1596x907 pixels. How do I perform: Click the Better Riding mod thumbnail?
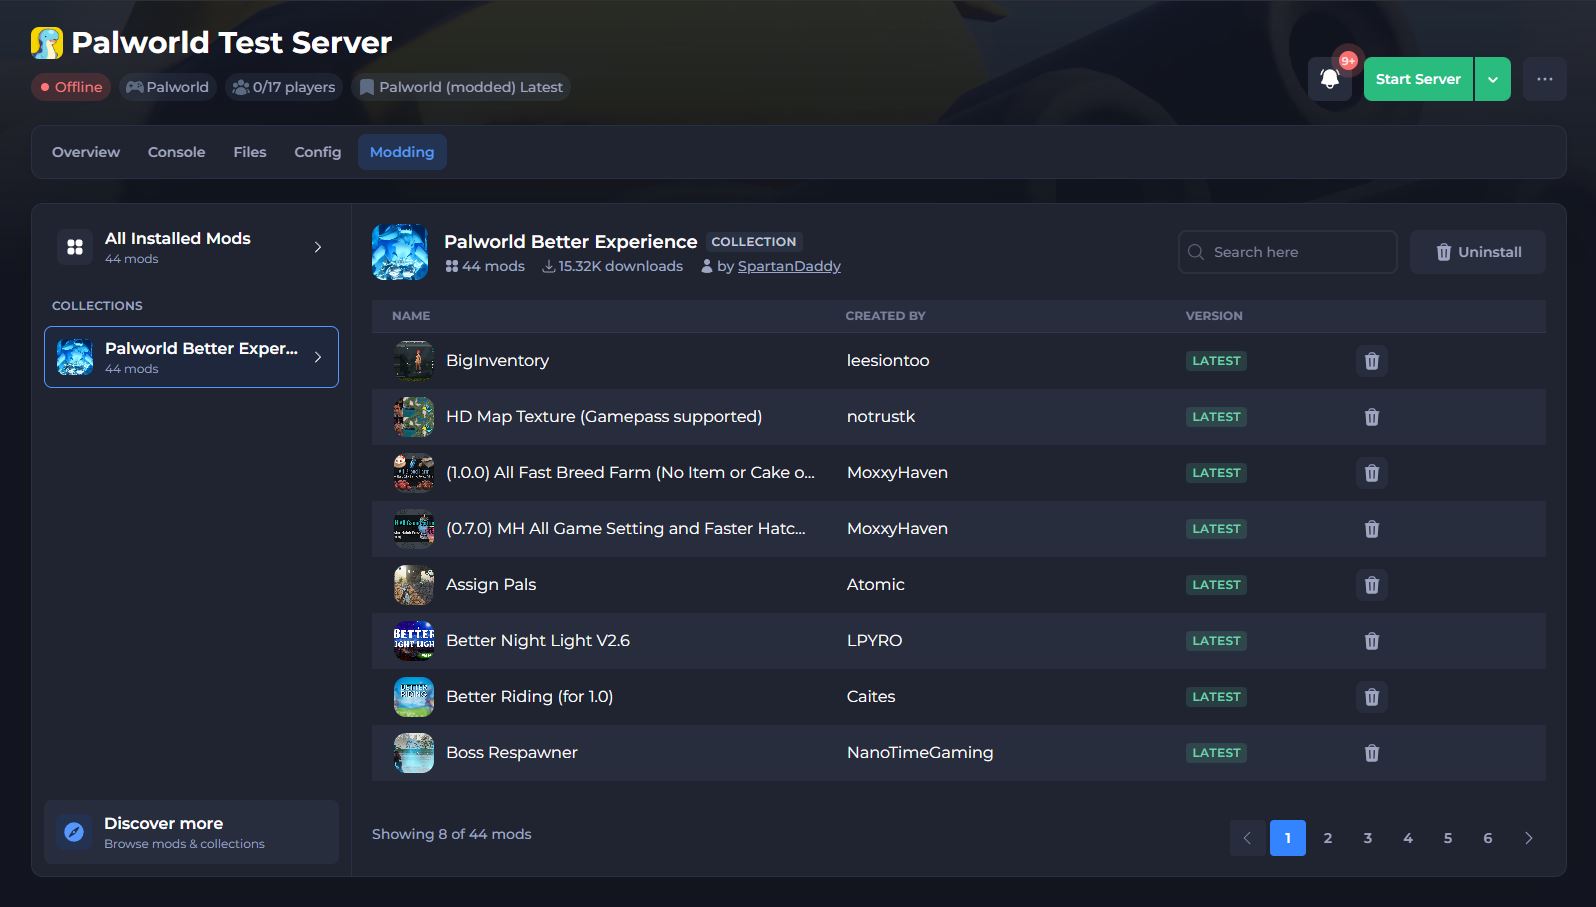(414, 697)
